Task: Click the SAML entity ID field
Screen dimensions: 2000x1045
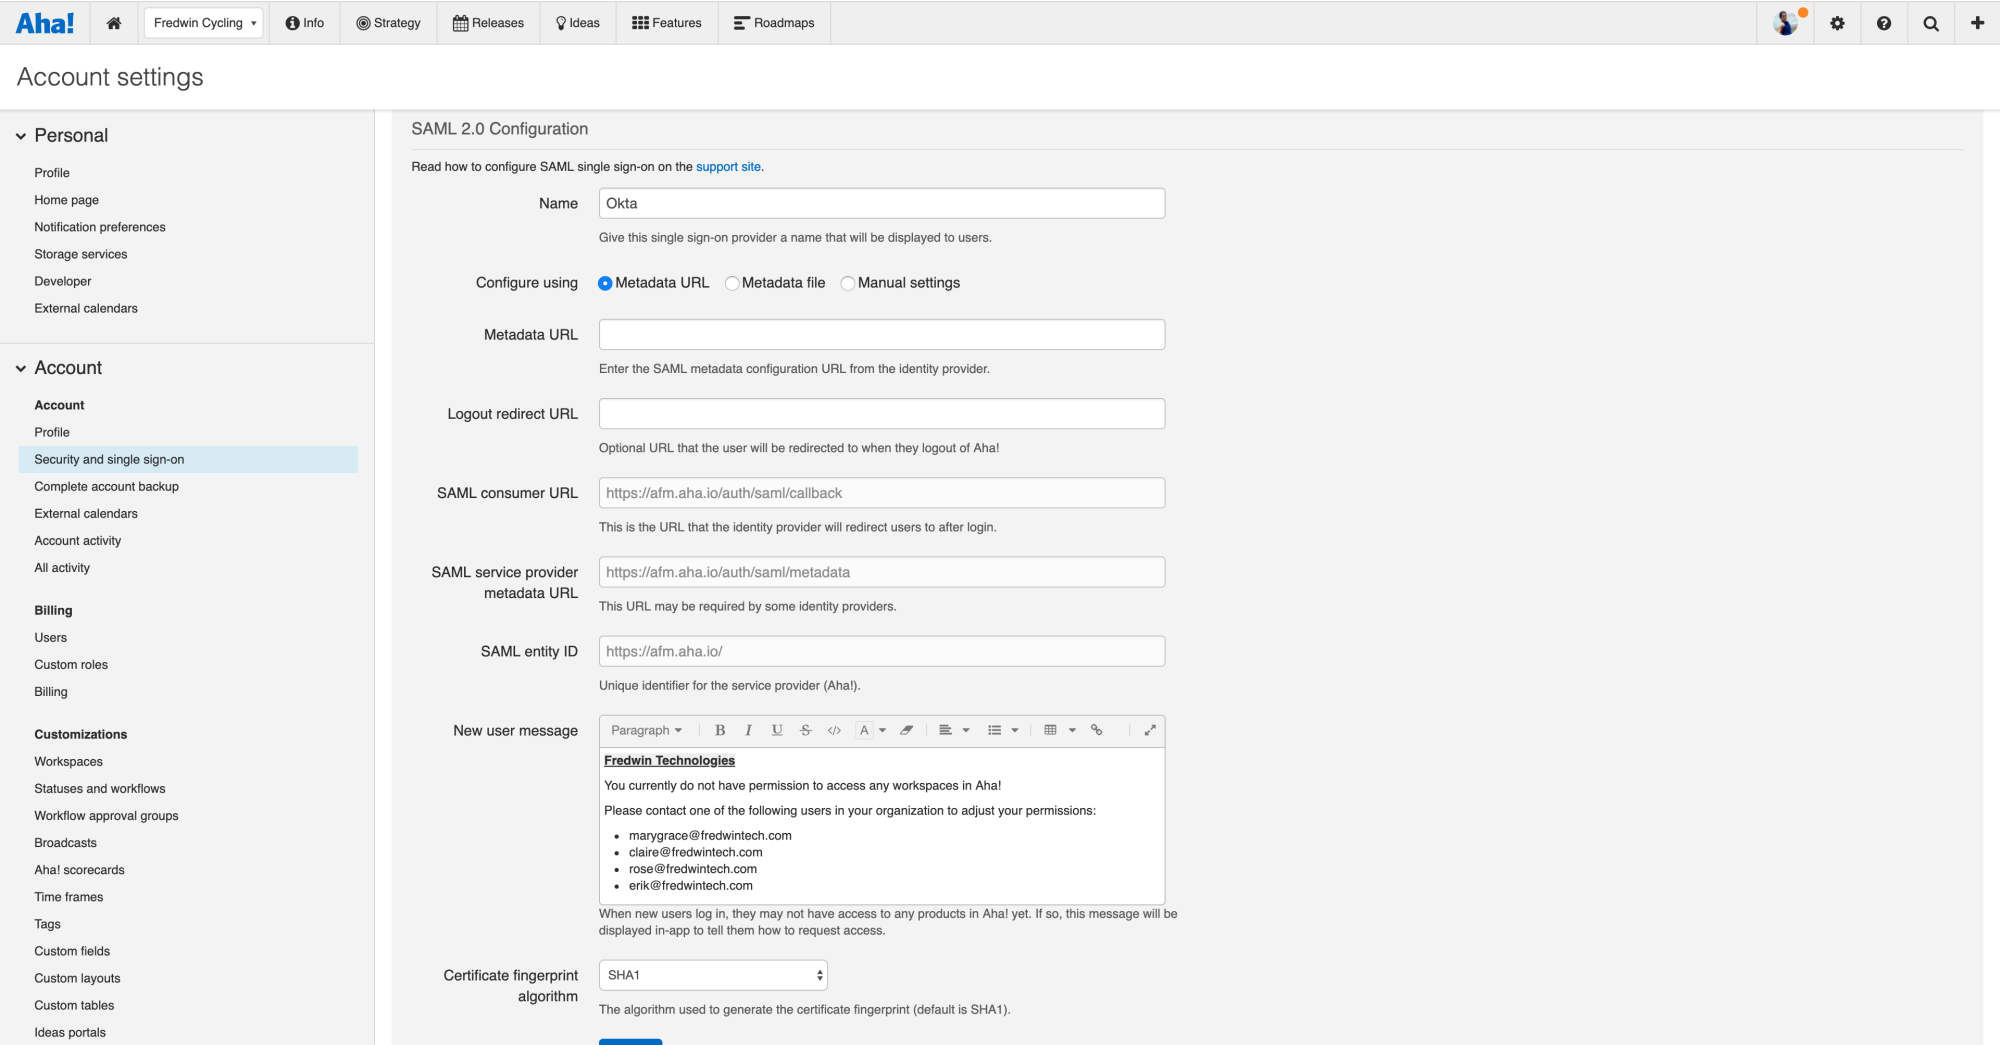Action: pos(882,651)
